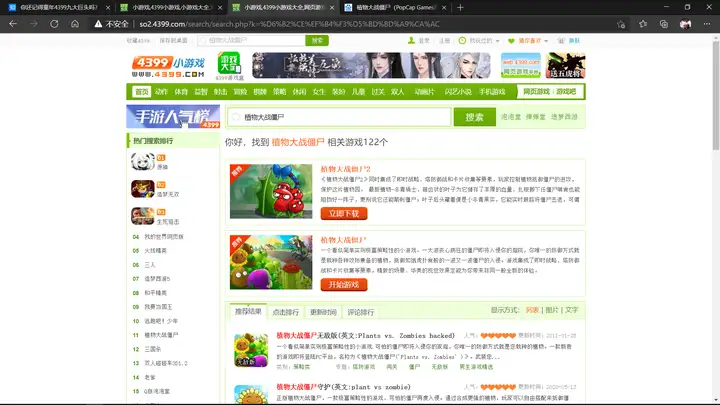
Task: Open 动作 category in navigation bar
Action: (x=161, y=91)
